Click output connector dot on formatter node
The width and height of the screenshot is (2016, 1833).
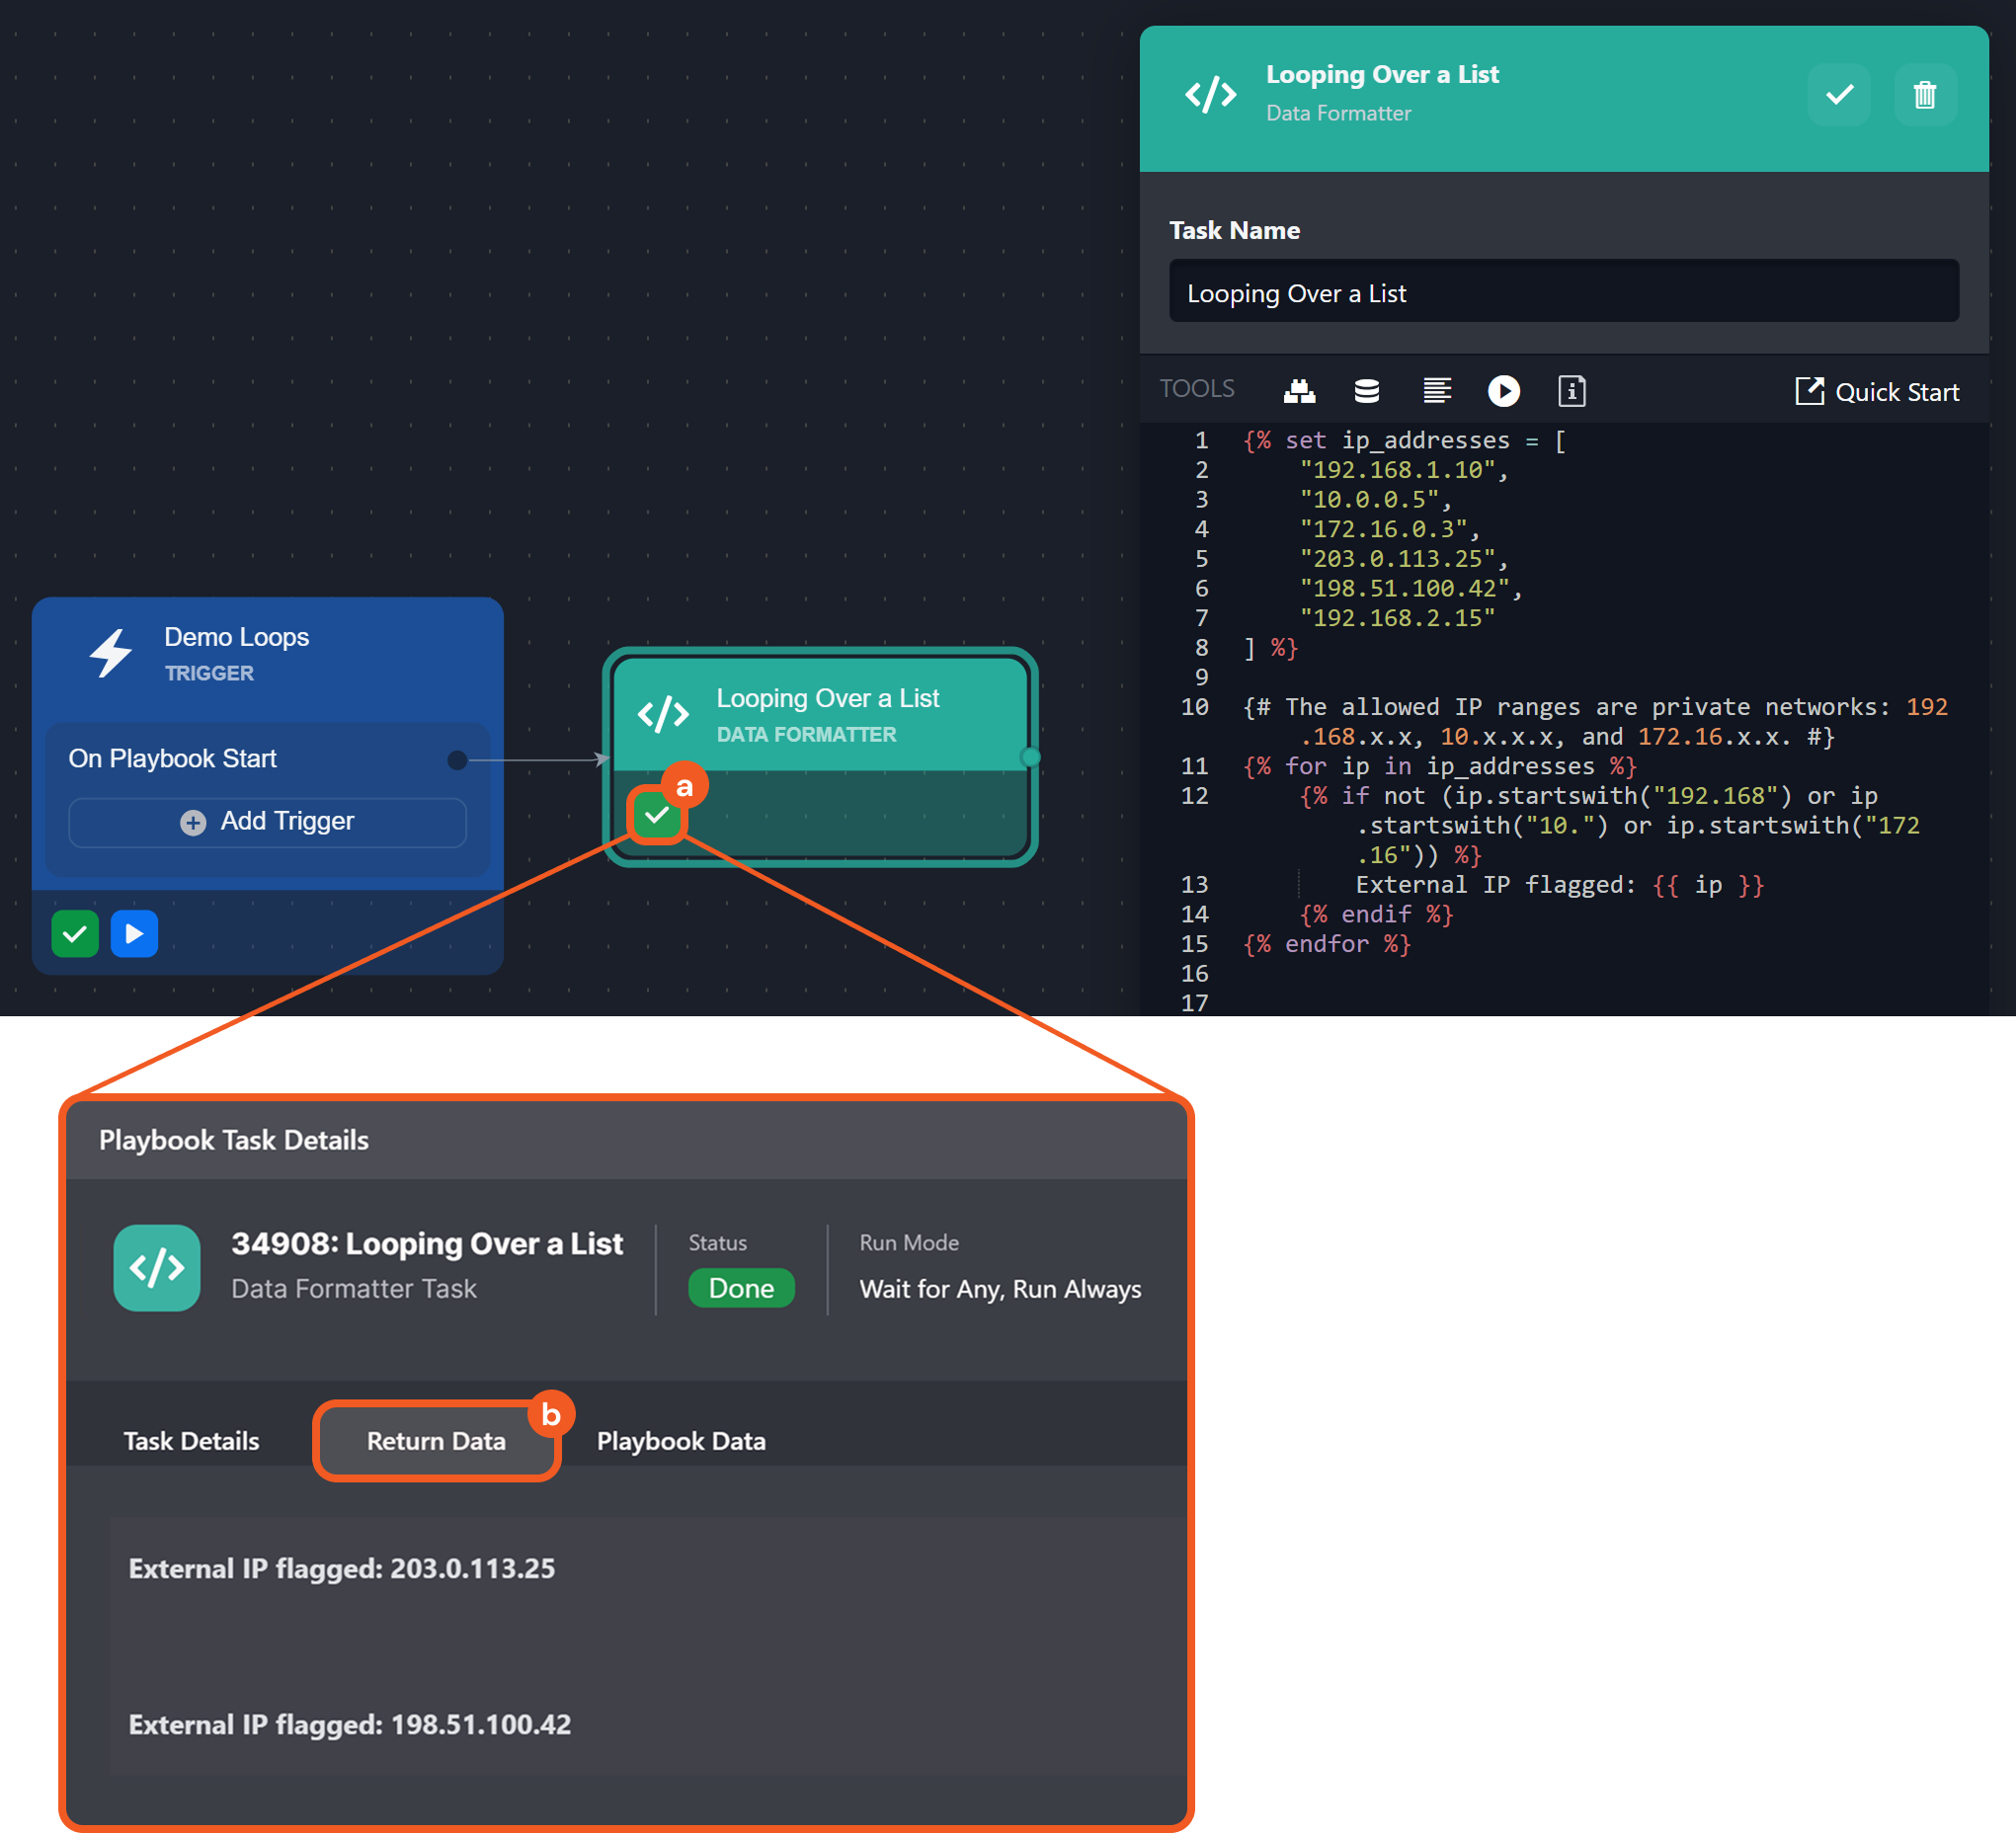coord(1030,757)
